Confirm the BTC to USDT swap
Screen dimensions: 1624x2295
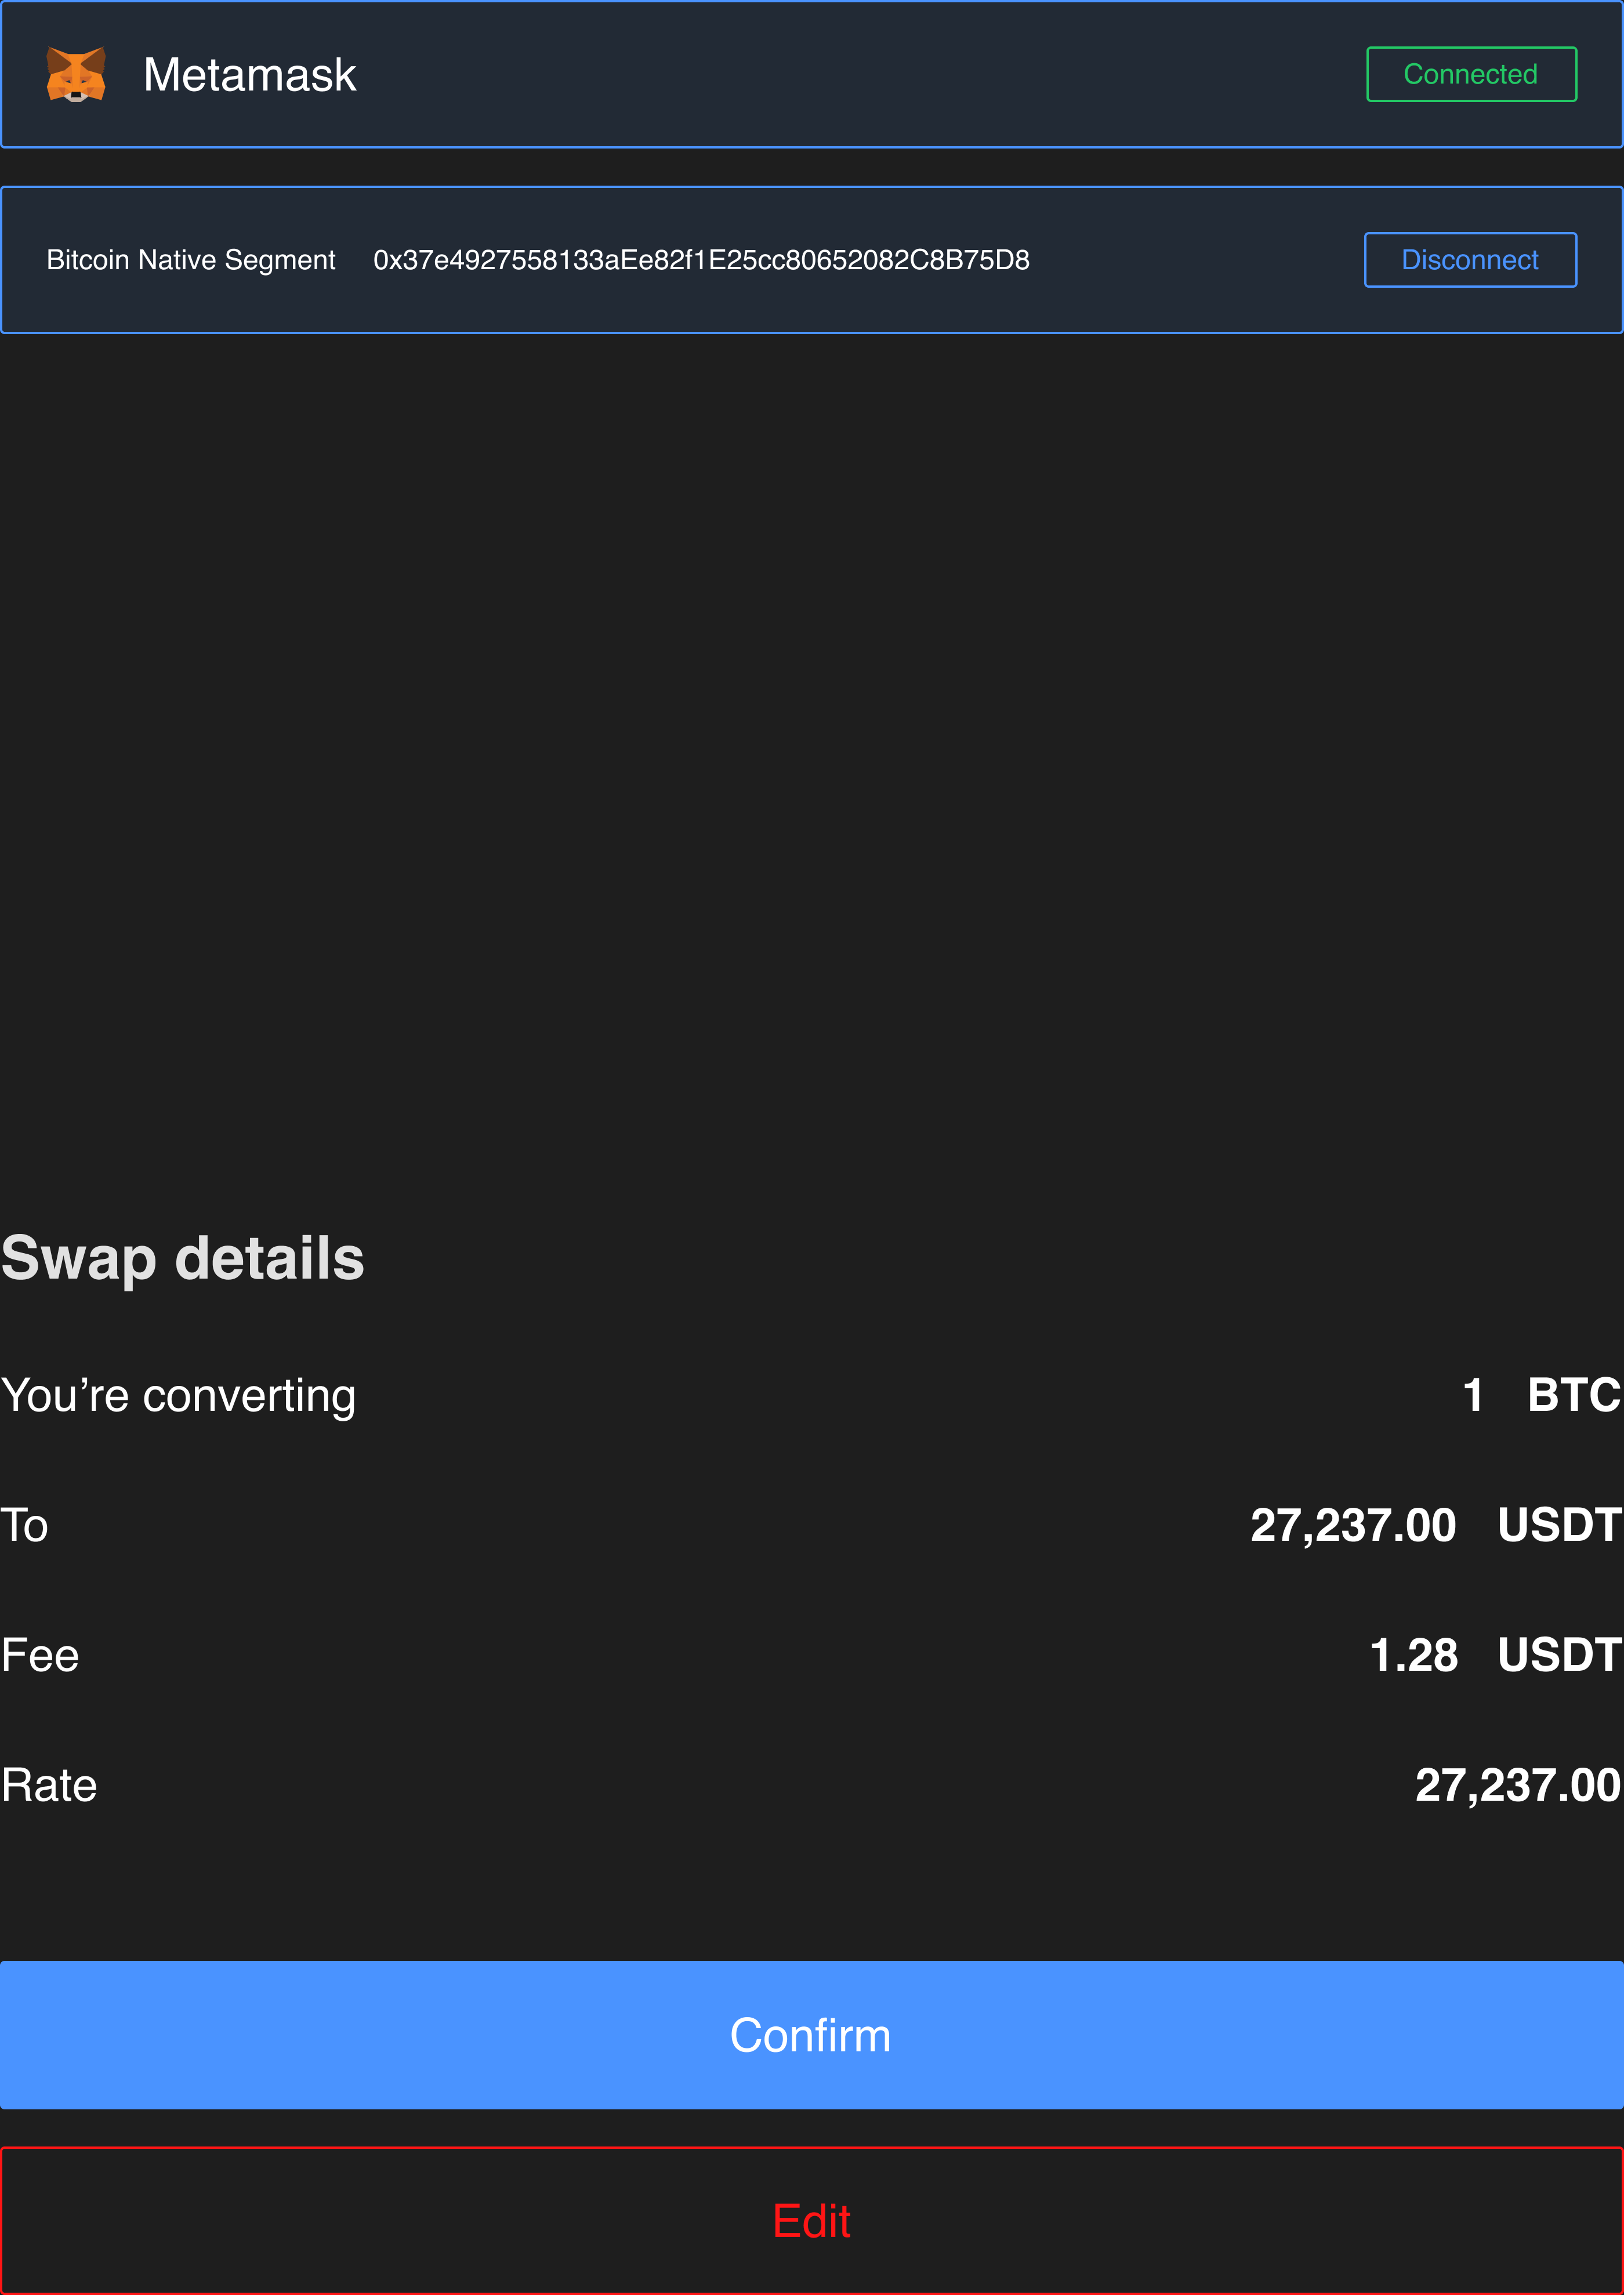(x=811, y=2035)
